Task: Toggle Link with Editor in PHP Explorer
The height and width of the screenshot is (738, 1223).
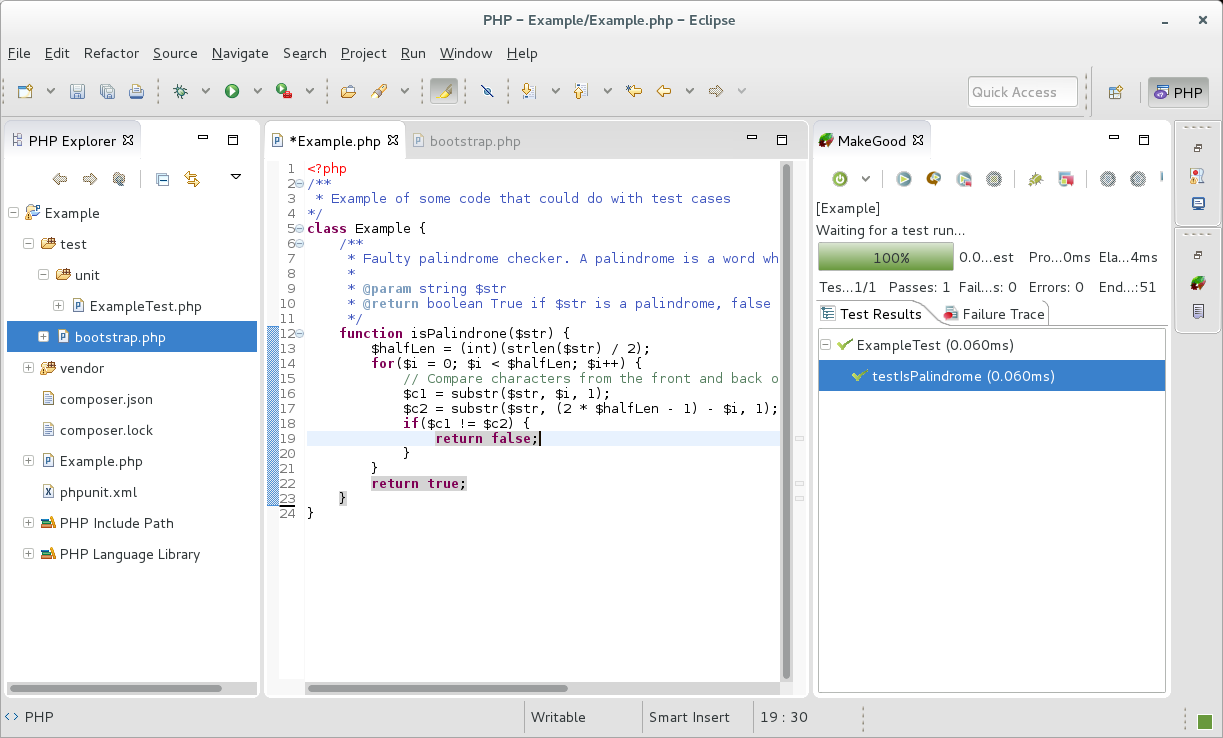Action: pos(192,179)
